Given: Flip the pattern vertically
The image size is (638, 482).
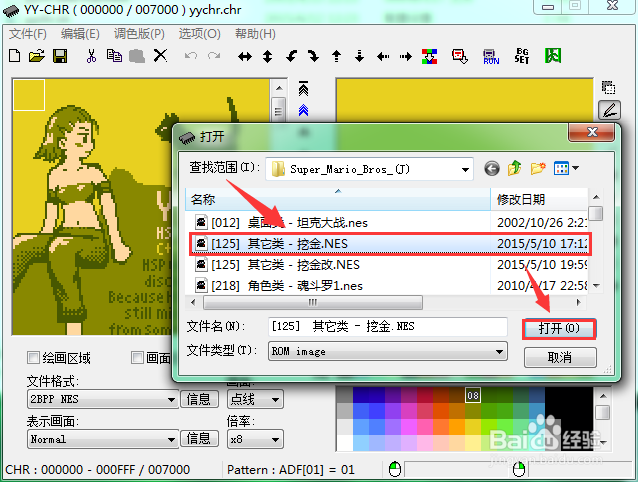Looking at the screenshot, I should [x=267, y=57].
